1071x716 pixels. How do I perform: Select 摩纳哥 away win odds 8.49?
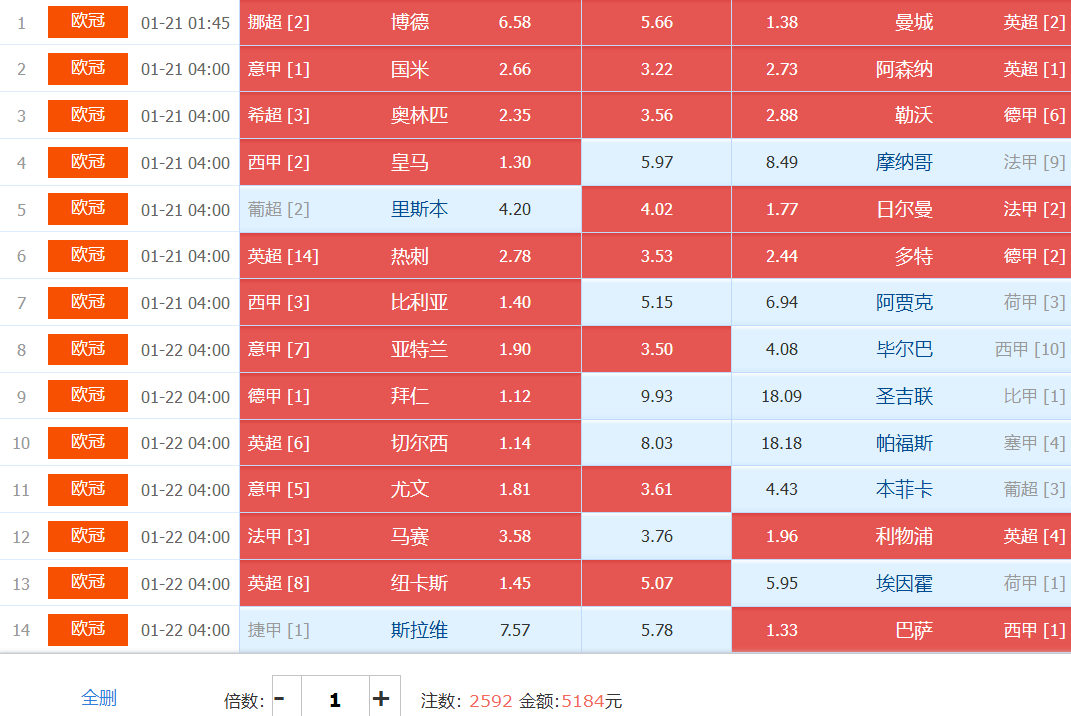[x=782, y=162]
